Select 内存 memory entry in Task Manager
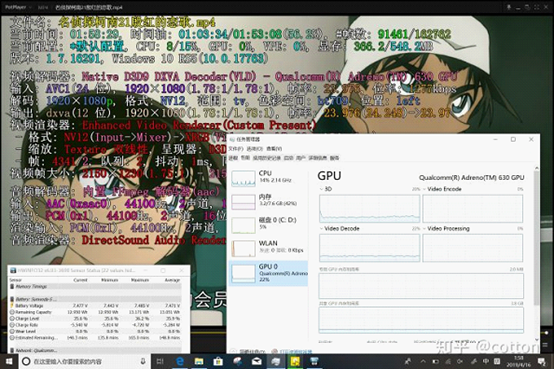Screen dimensions: 554x369 click(268, 200)
